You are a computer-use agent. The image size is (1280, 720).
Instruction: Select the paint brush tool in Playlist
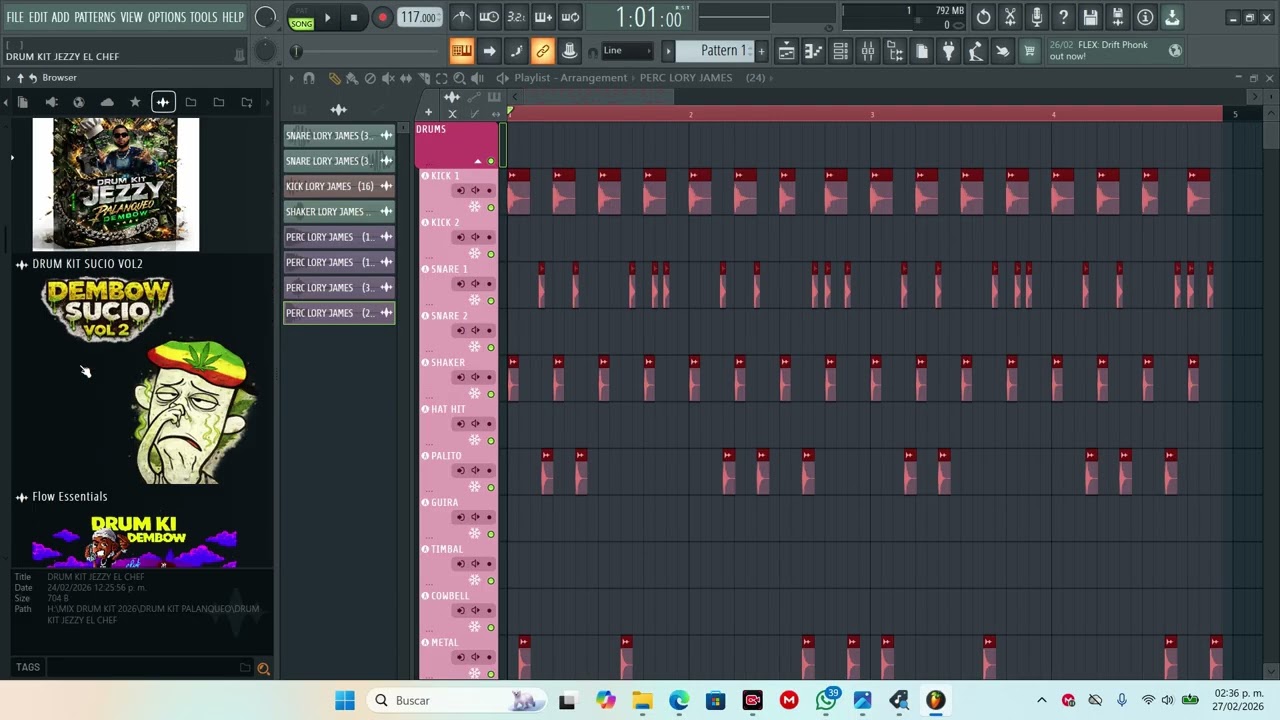(351, 78)
